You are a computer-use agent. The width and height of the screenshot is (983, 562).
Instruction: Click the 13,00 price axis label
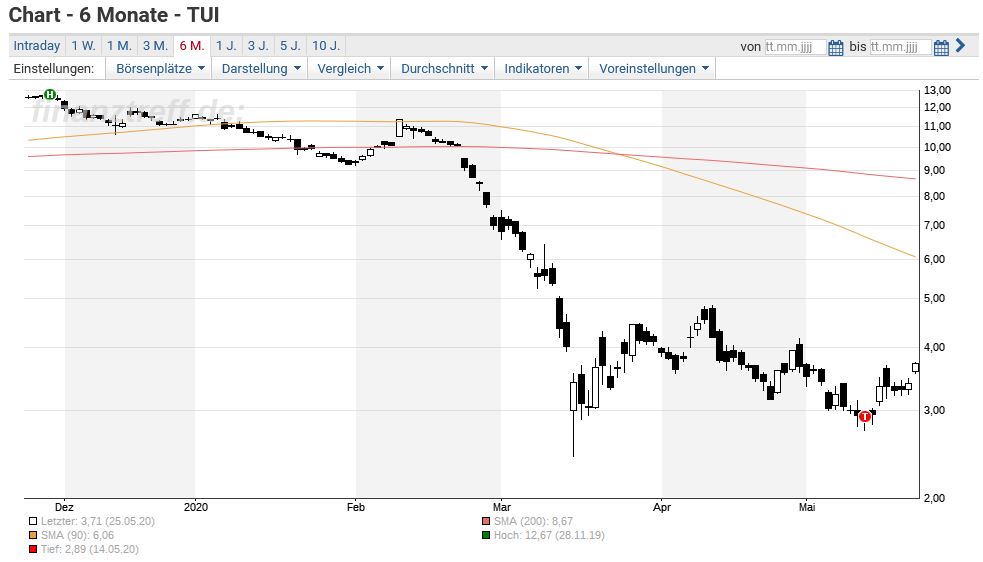pyautogui.click(x=937, y=90)
